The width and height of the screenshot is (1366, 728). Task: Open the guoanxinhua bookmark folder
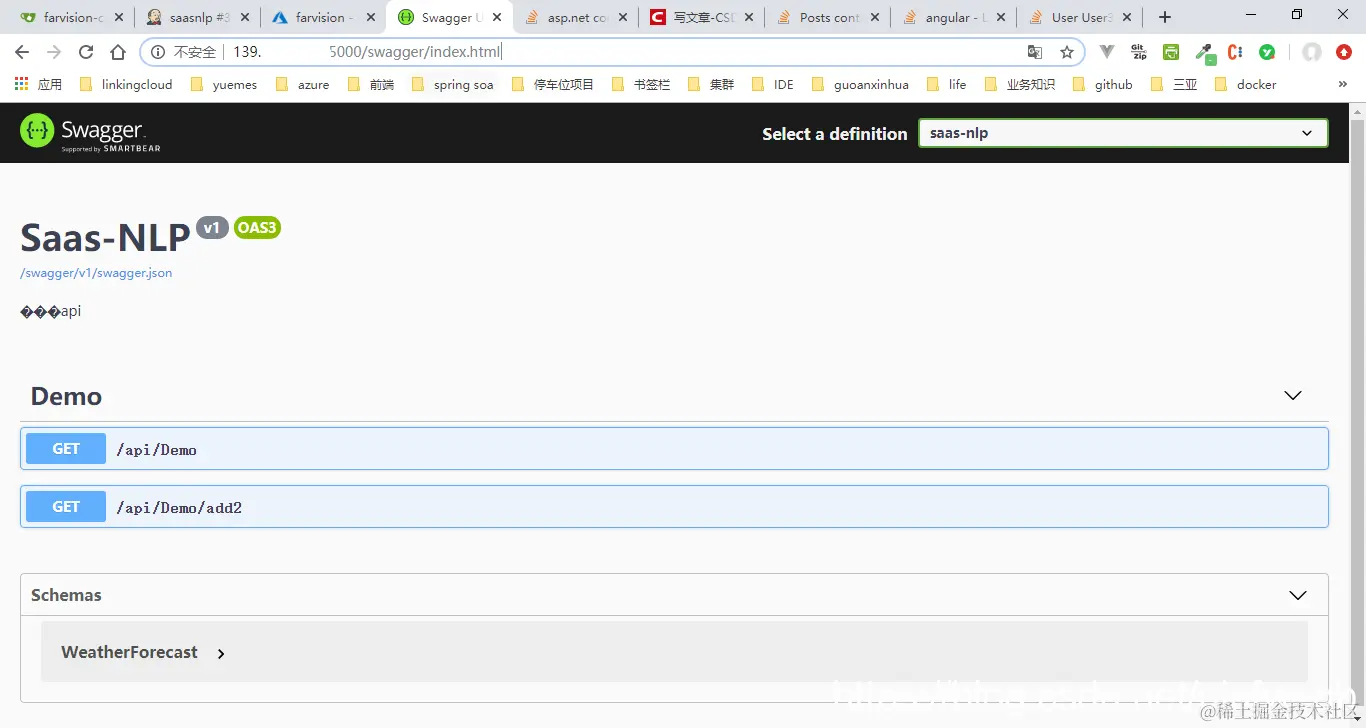(x=860, y=84)
